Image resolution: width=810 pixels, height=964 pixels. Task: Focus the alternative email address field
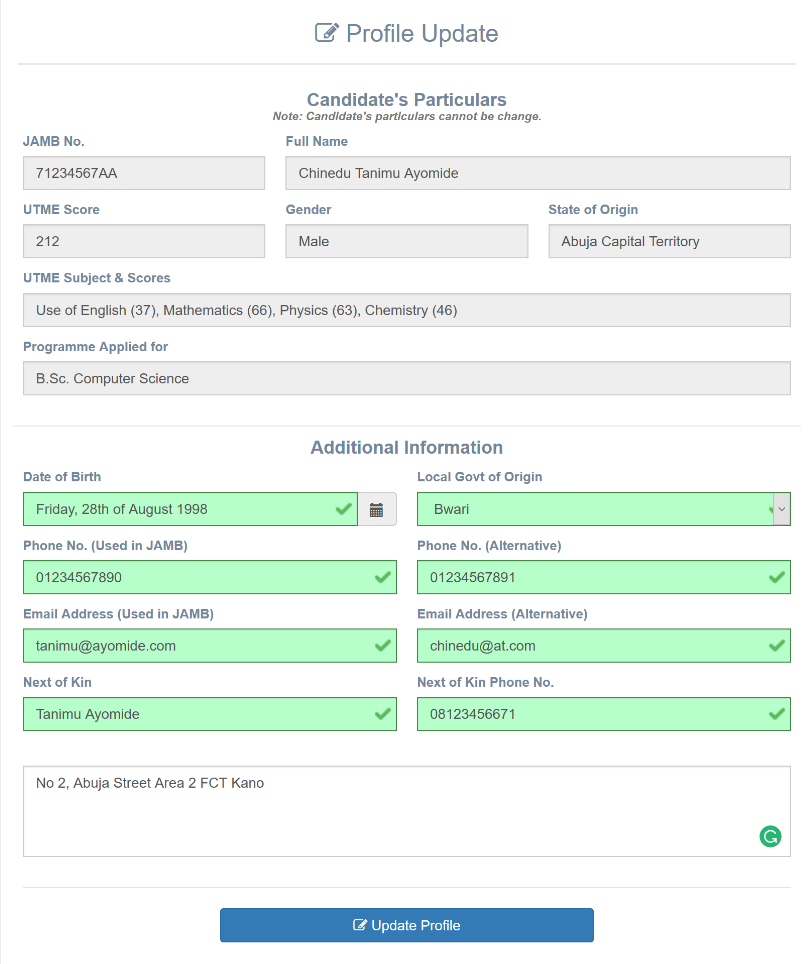click(x=590, y=646)
